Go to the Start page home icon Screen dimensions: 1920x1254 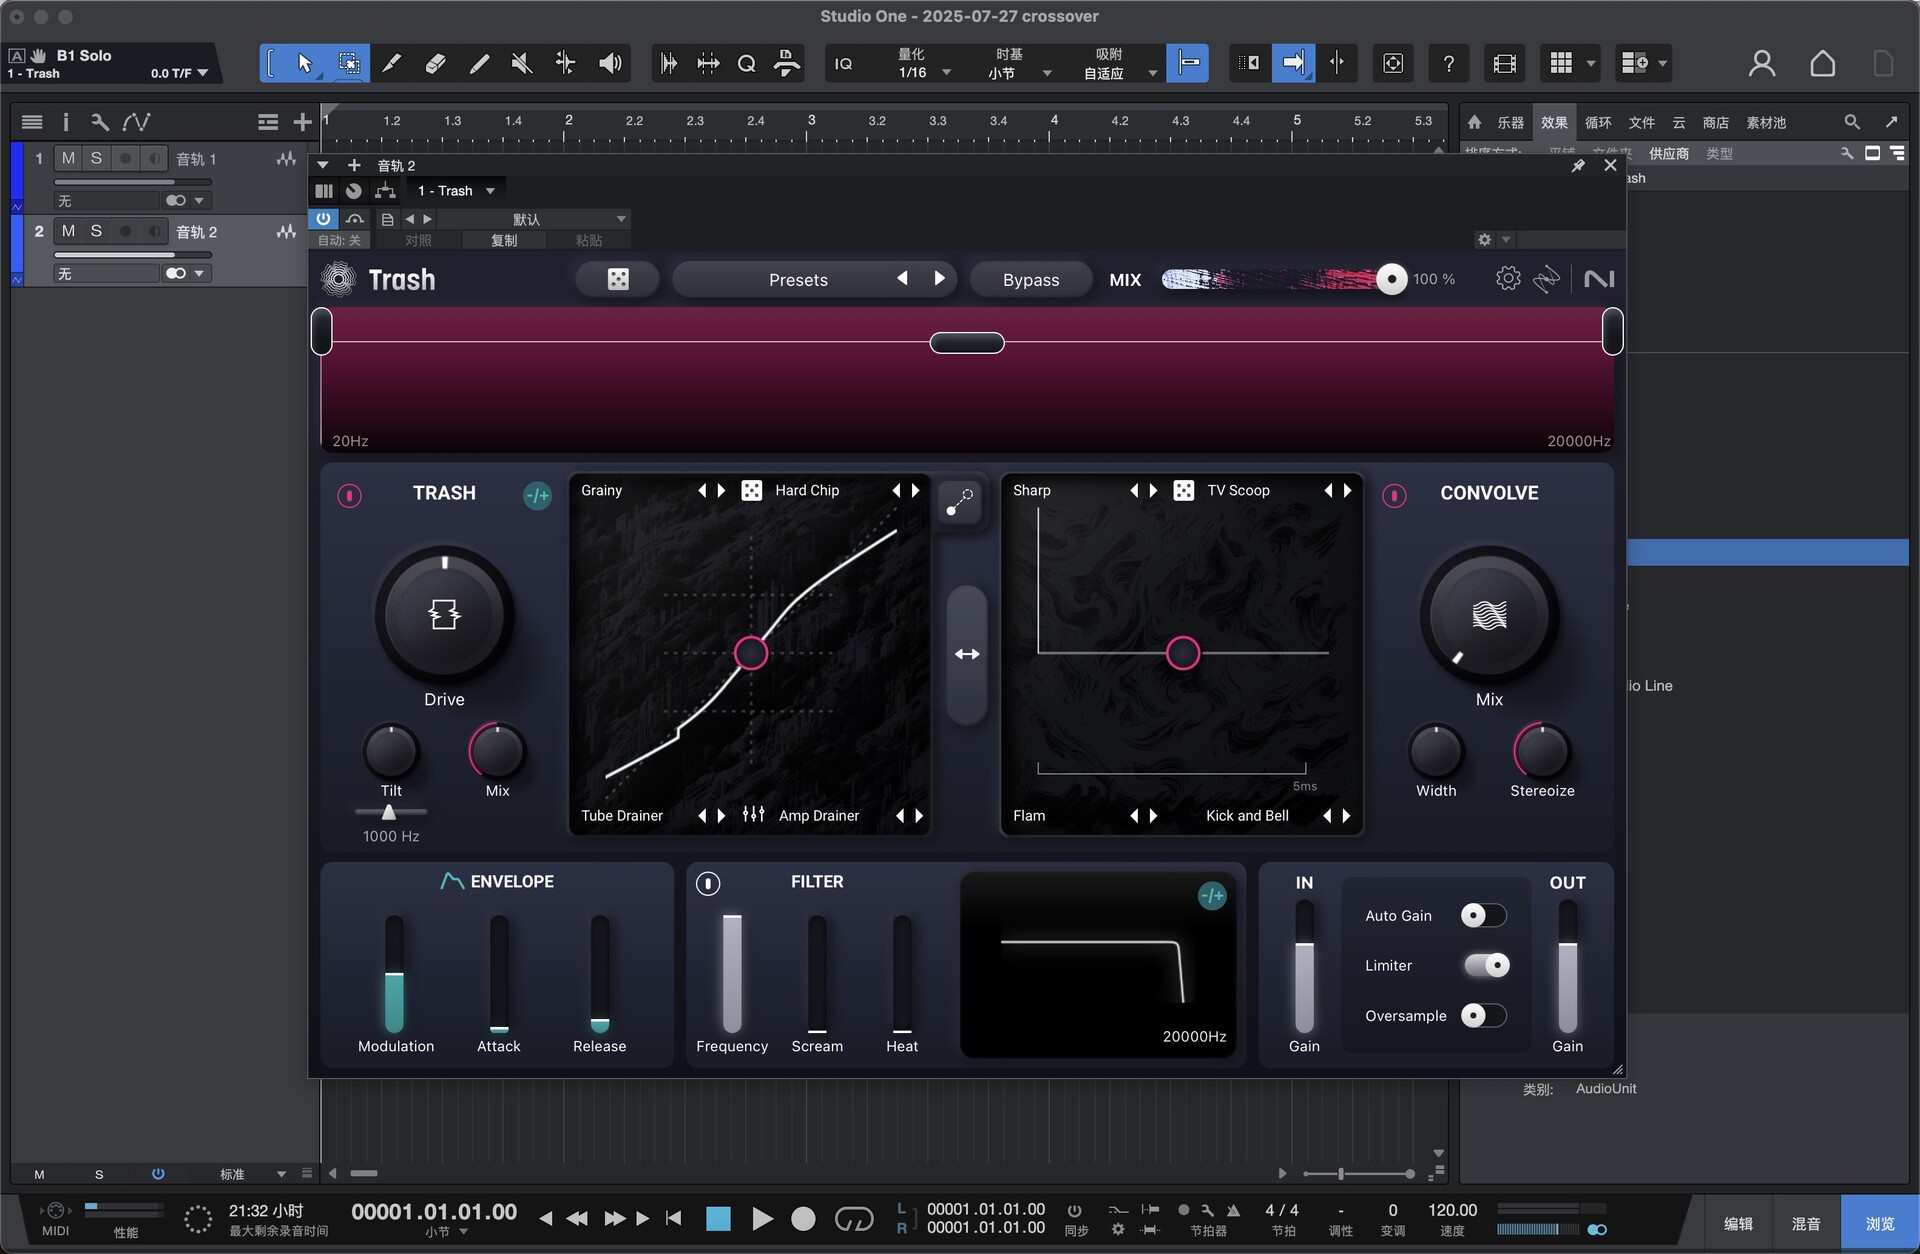(1822, 63)
